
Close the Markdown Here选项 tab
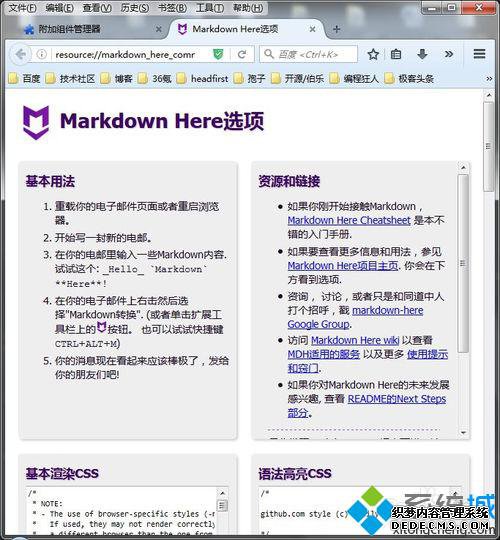tap(312, 29)
